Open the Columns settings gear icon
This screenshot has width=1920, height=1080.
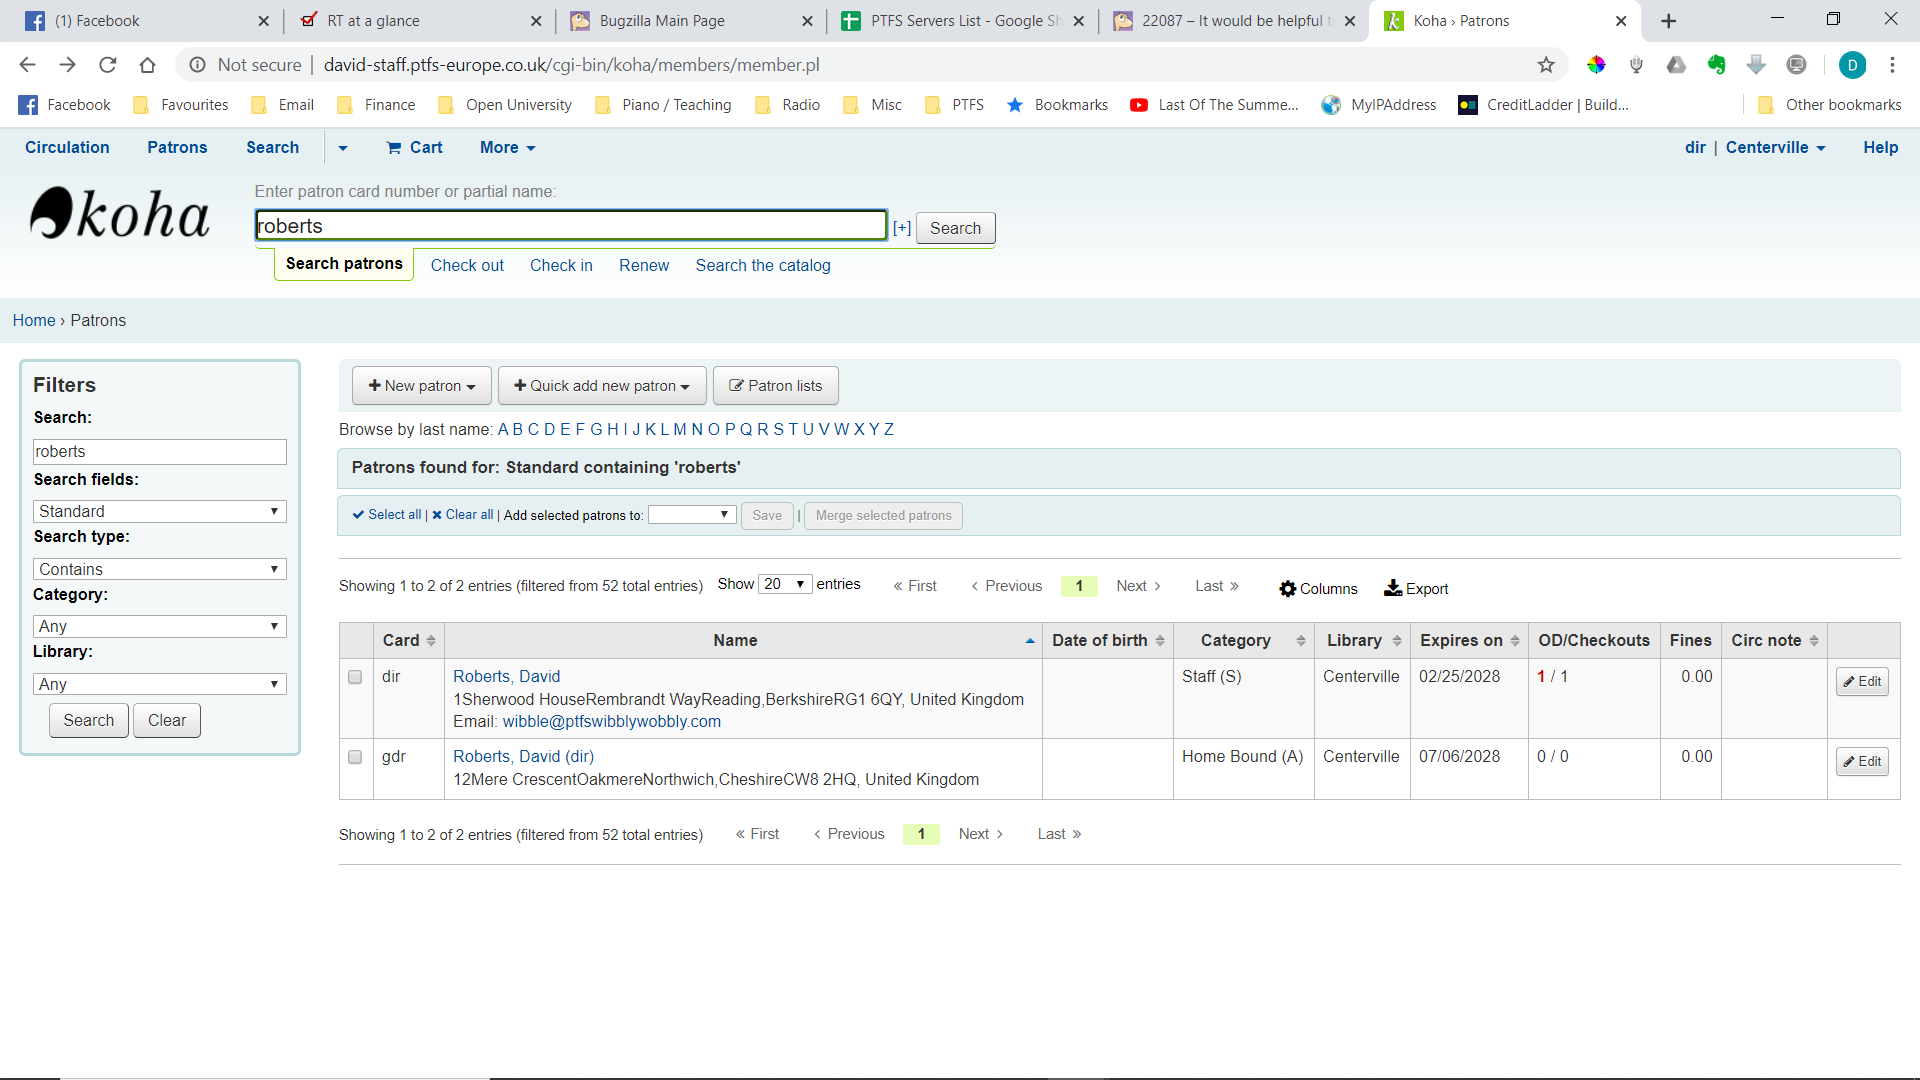tap(1287, 589)
